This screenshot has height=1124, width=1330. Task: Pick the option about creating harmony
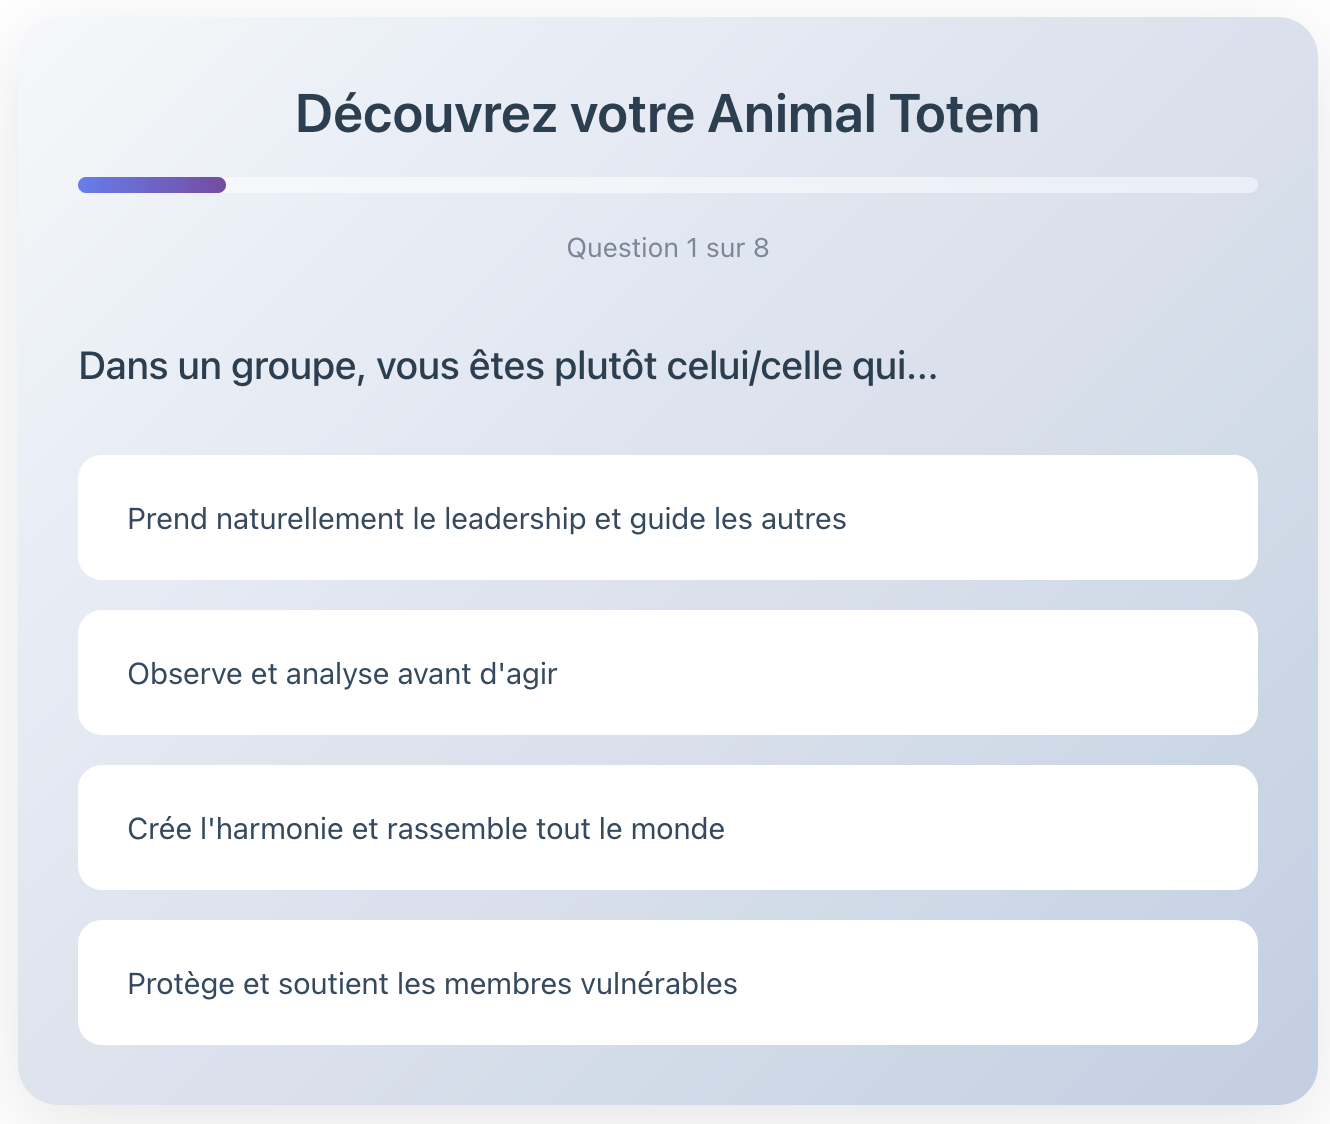point(667,828)
